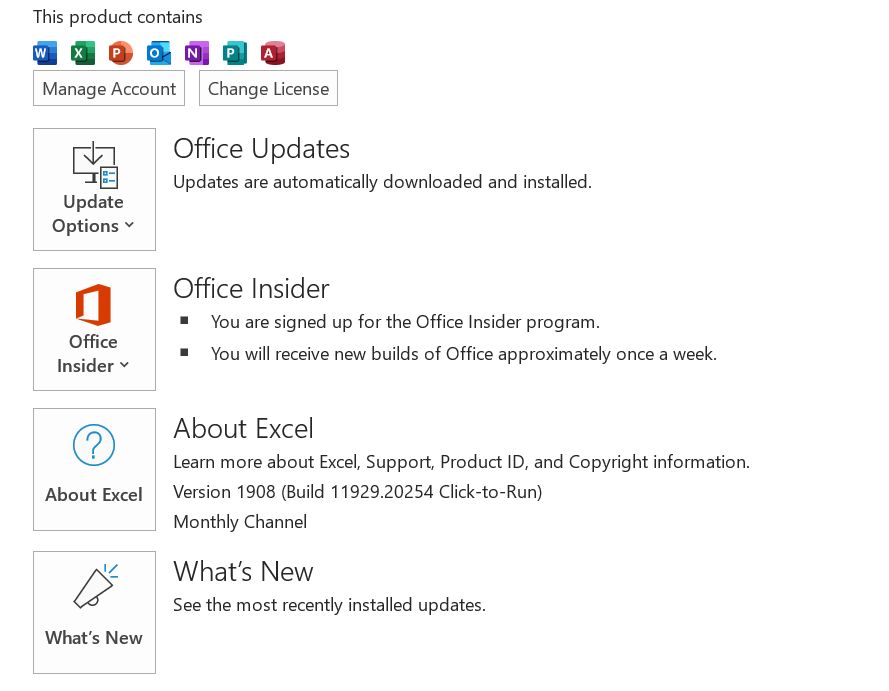Viewport: 889px width, 691px height.
Task: Click the OneNote app icon
Action: pyautogui.click(x=197, y=53)
